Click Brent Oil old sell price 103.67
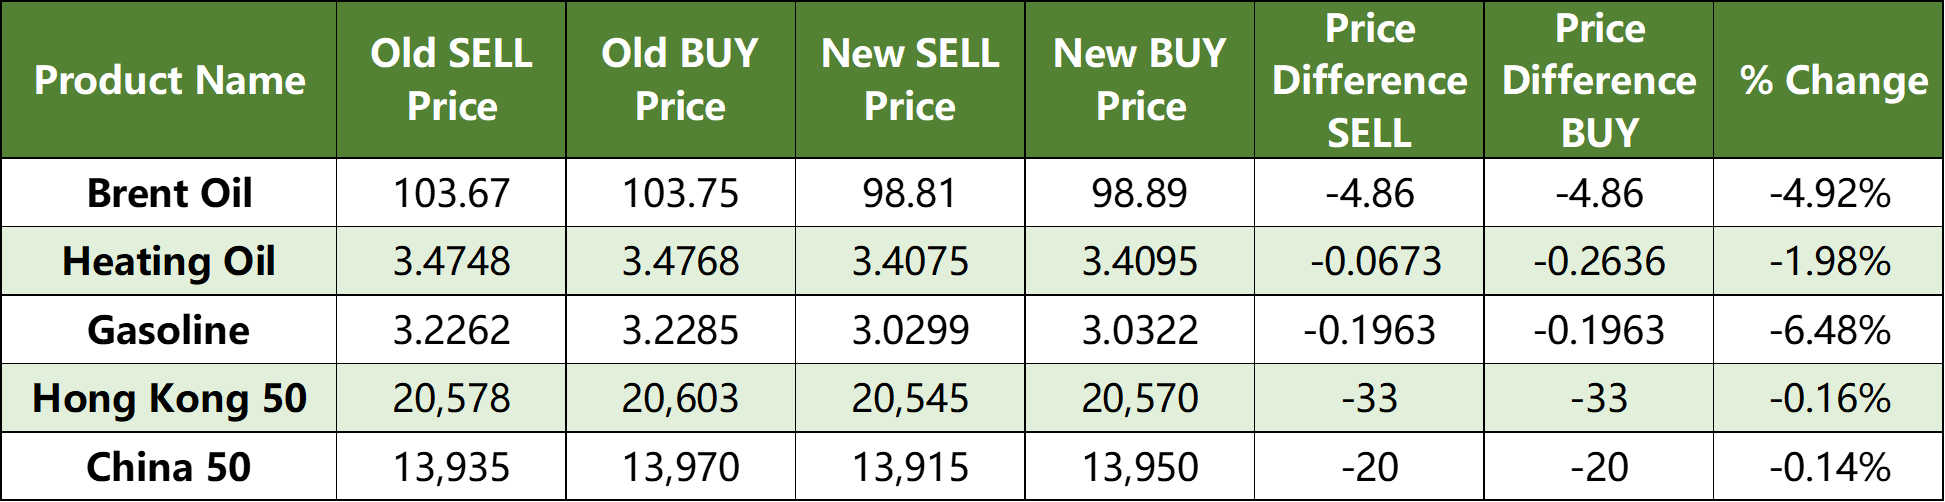 (451, 192)
